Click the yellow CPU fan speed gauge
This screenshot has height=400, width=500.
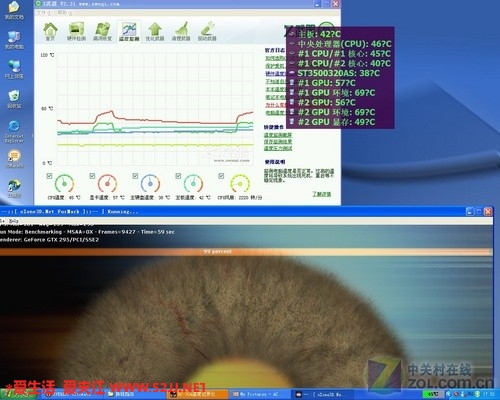point(240,183)
